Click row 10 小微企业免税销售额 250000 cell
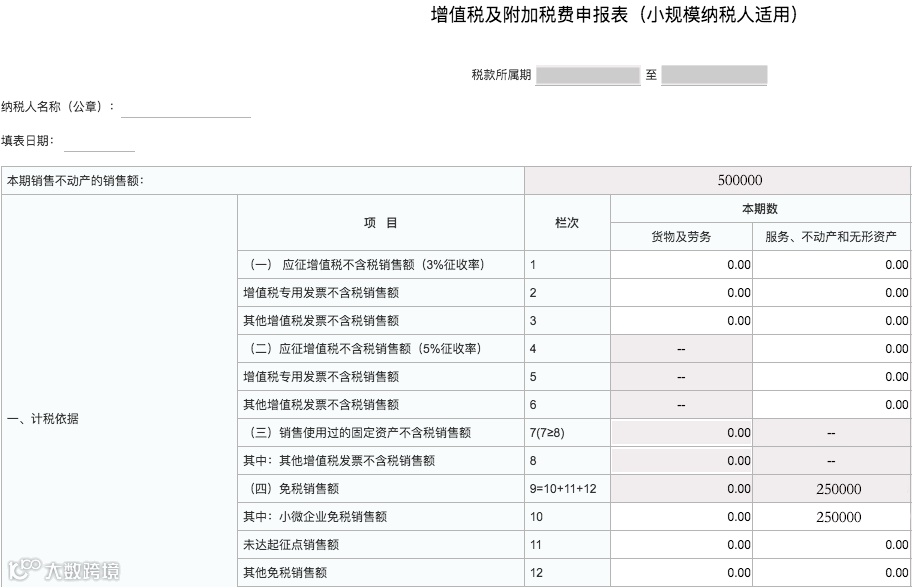The image size is (912, 588). click(x=832, y=516)
